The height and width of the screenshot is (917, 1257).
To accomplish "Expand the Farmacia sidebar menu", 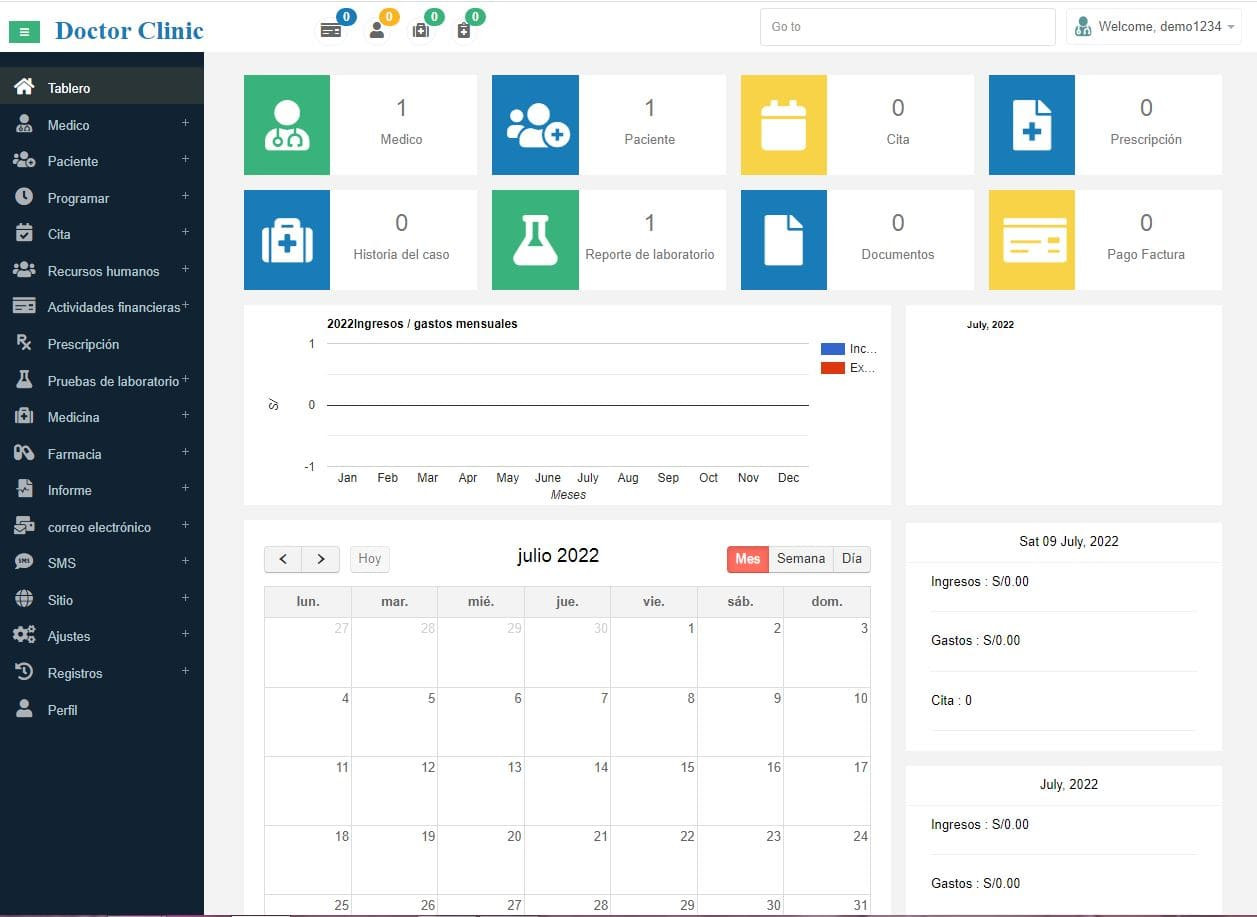I will pos(74,454).
